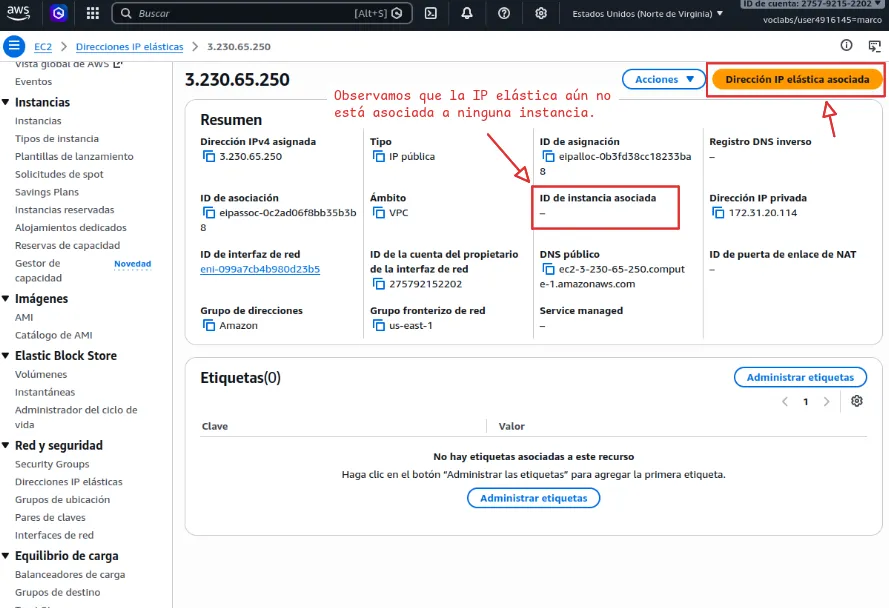Toggle the hamburger navigation menu icon
The width and height of the screenshot is (889, 608).
pyautogui.click(x=14, y=46)
